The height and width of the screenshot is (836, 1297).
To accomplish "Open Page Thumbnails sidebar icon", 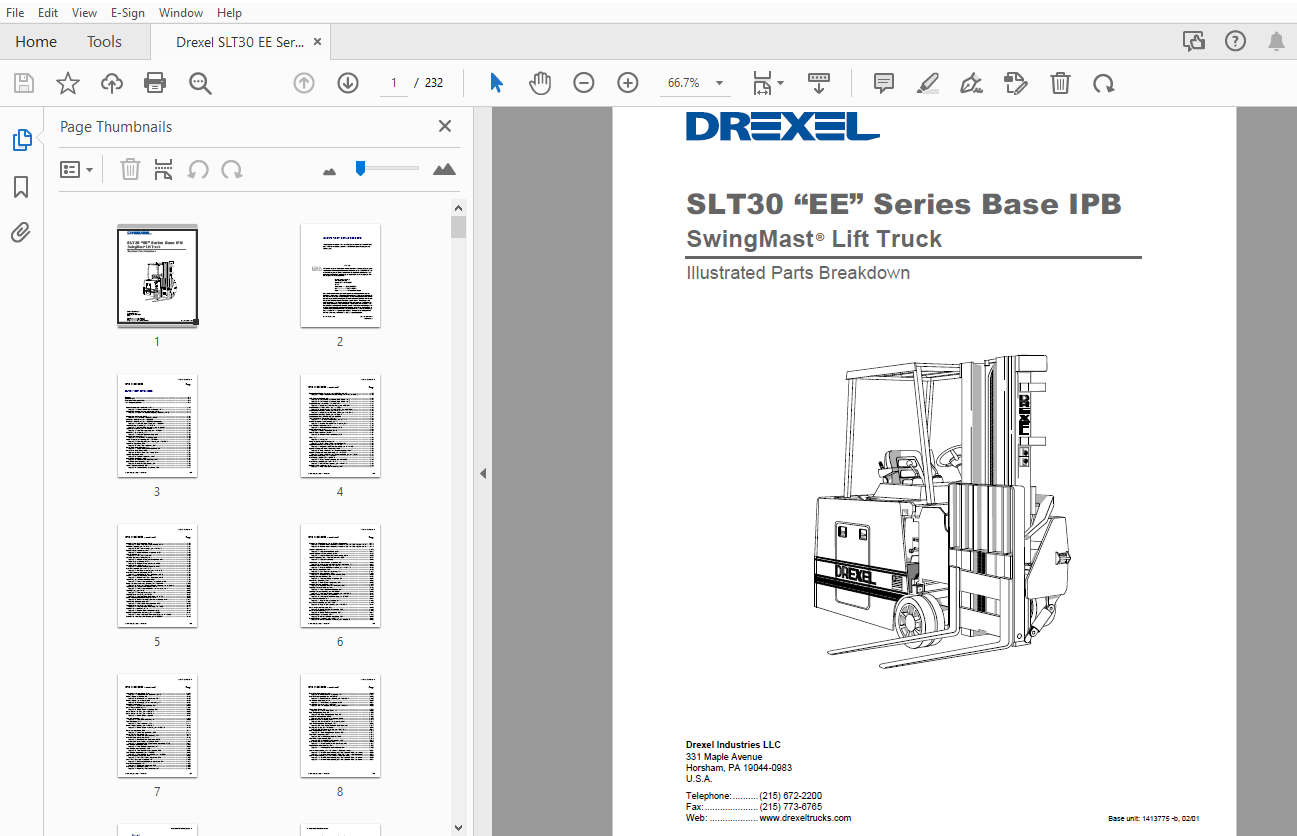I will (x=21, y=140).
